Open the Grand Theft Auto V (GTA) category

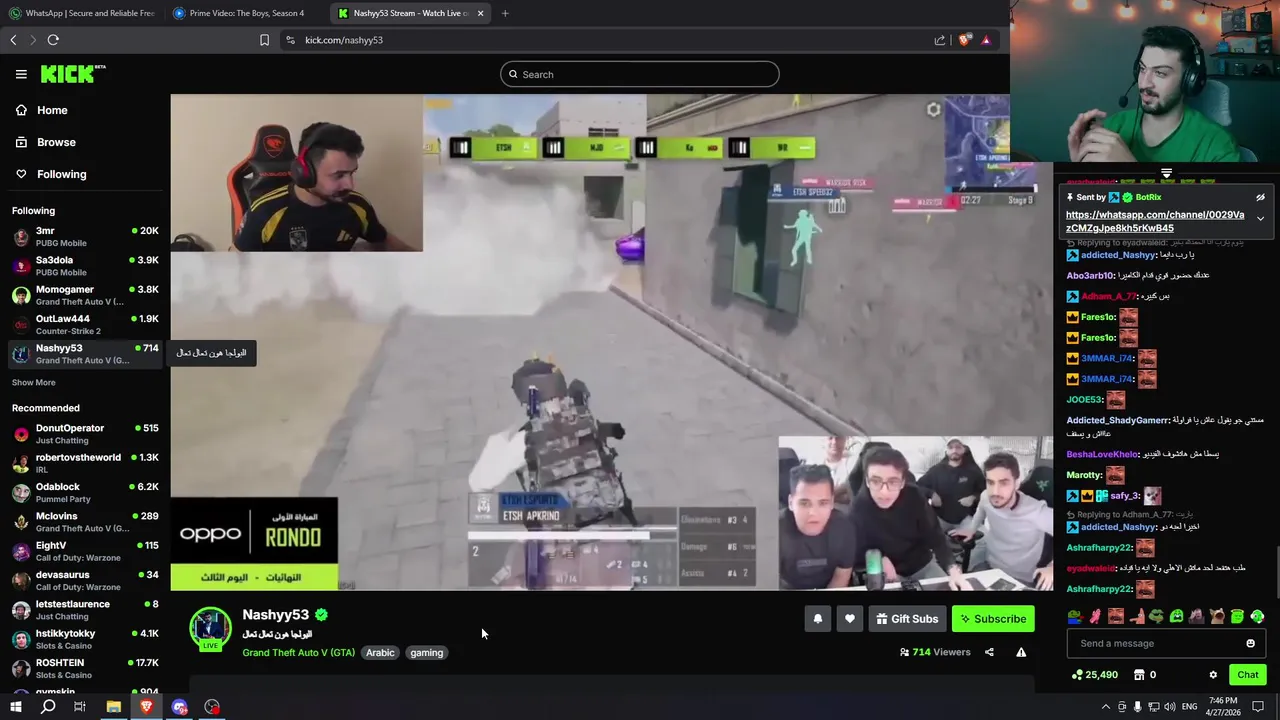[x=298, y=652]
